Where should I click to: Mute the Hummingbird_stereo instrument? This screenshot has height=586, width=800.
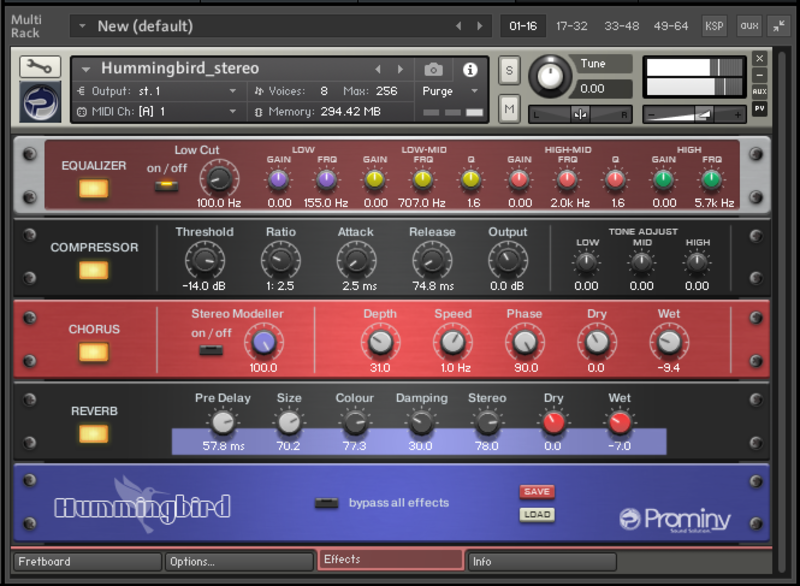(x=509, y=108)
